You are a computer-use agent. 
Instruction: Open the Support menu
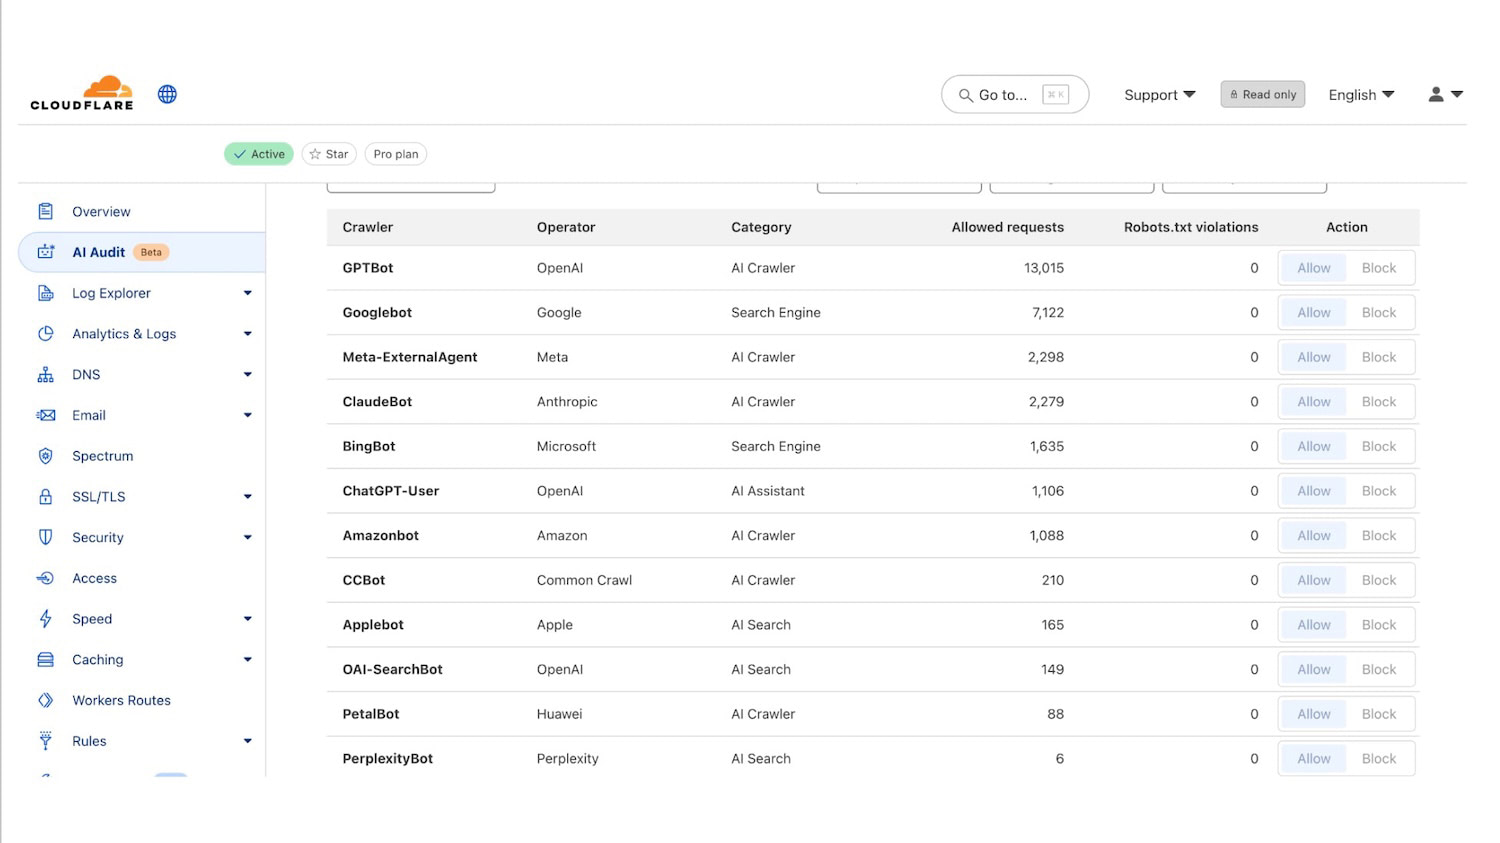tap(1157, 94)
